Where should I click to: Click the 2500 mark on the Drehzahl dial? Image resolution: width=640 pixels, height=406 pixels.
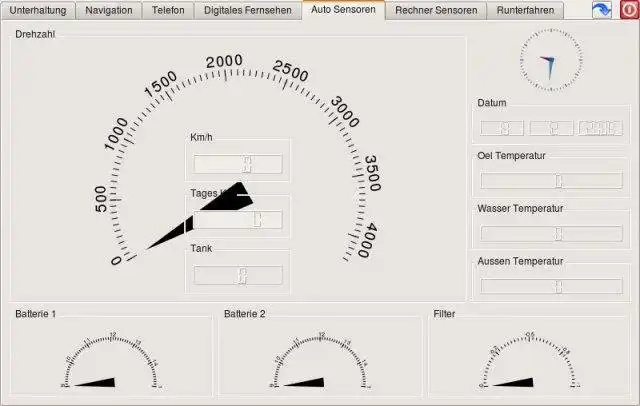[291, 71]
